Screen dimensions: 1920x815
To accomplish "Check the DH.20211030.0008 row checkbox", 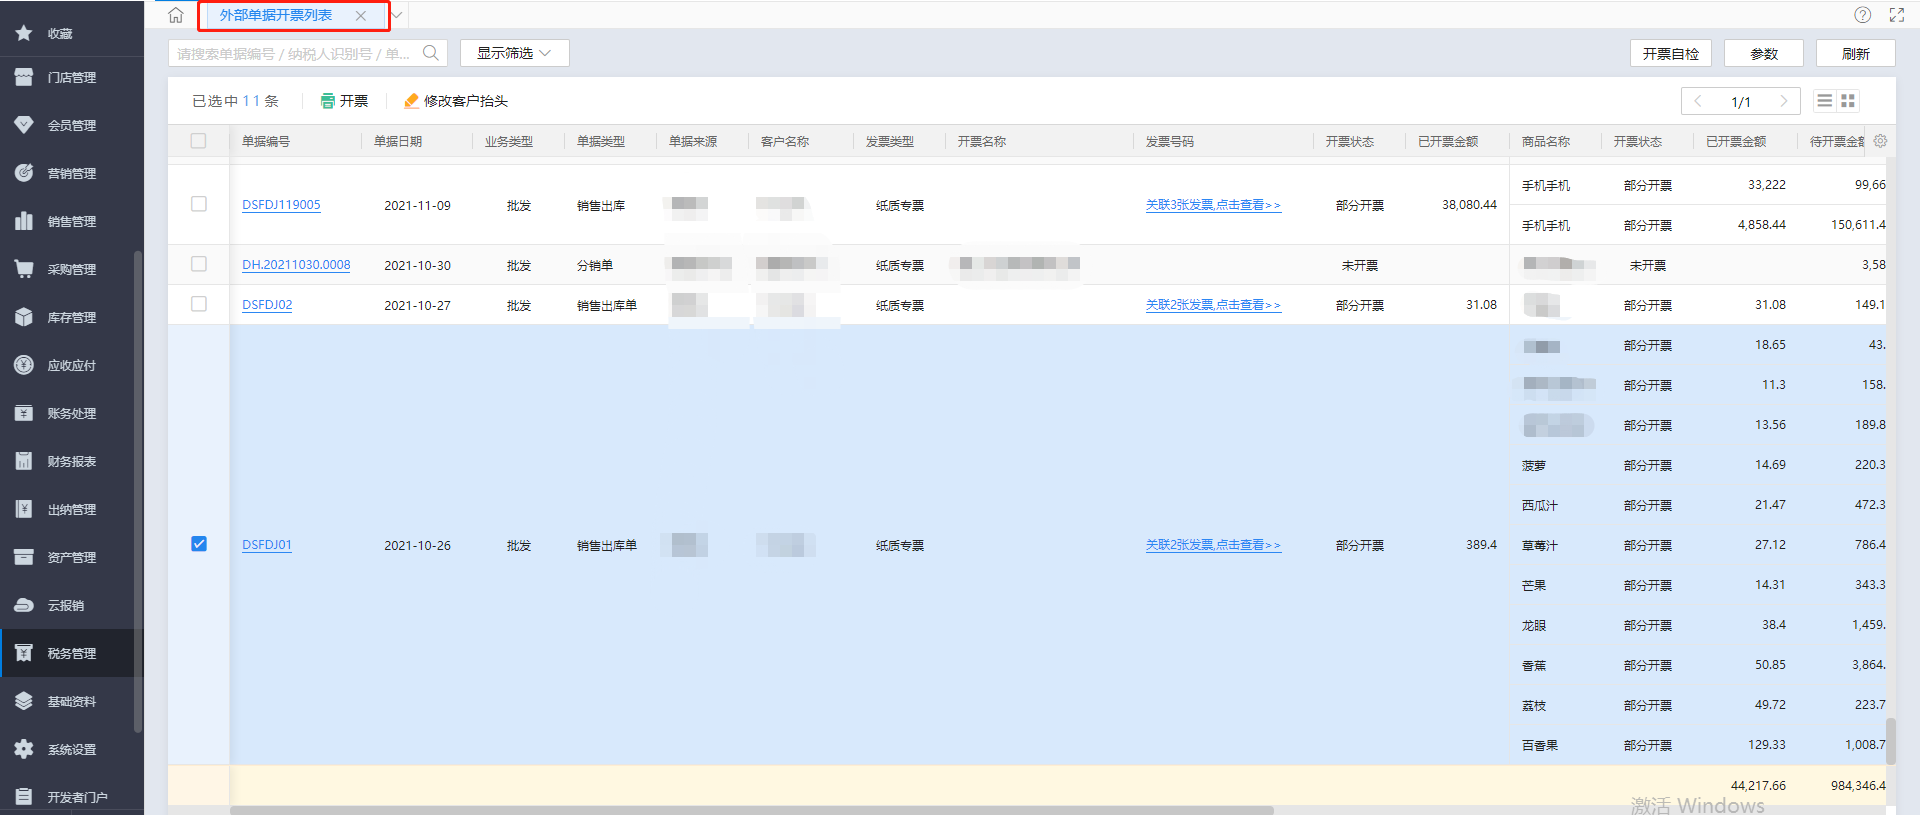I will [x=199, y=264].
